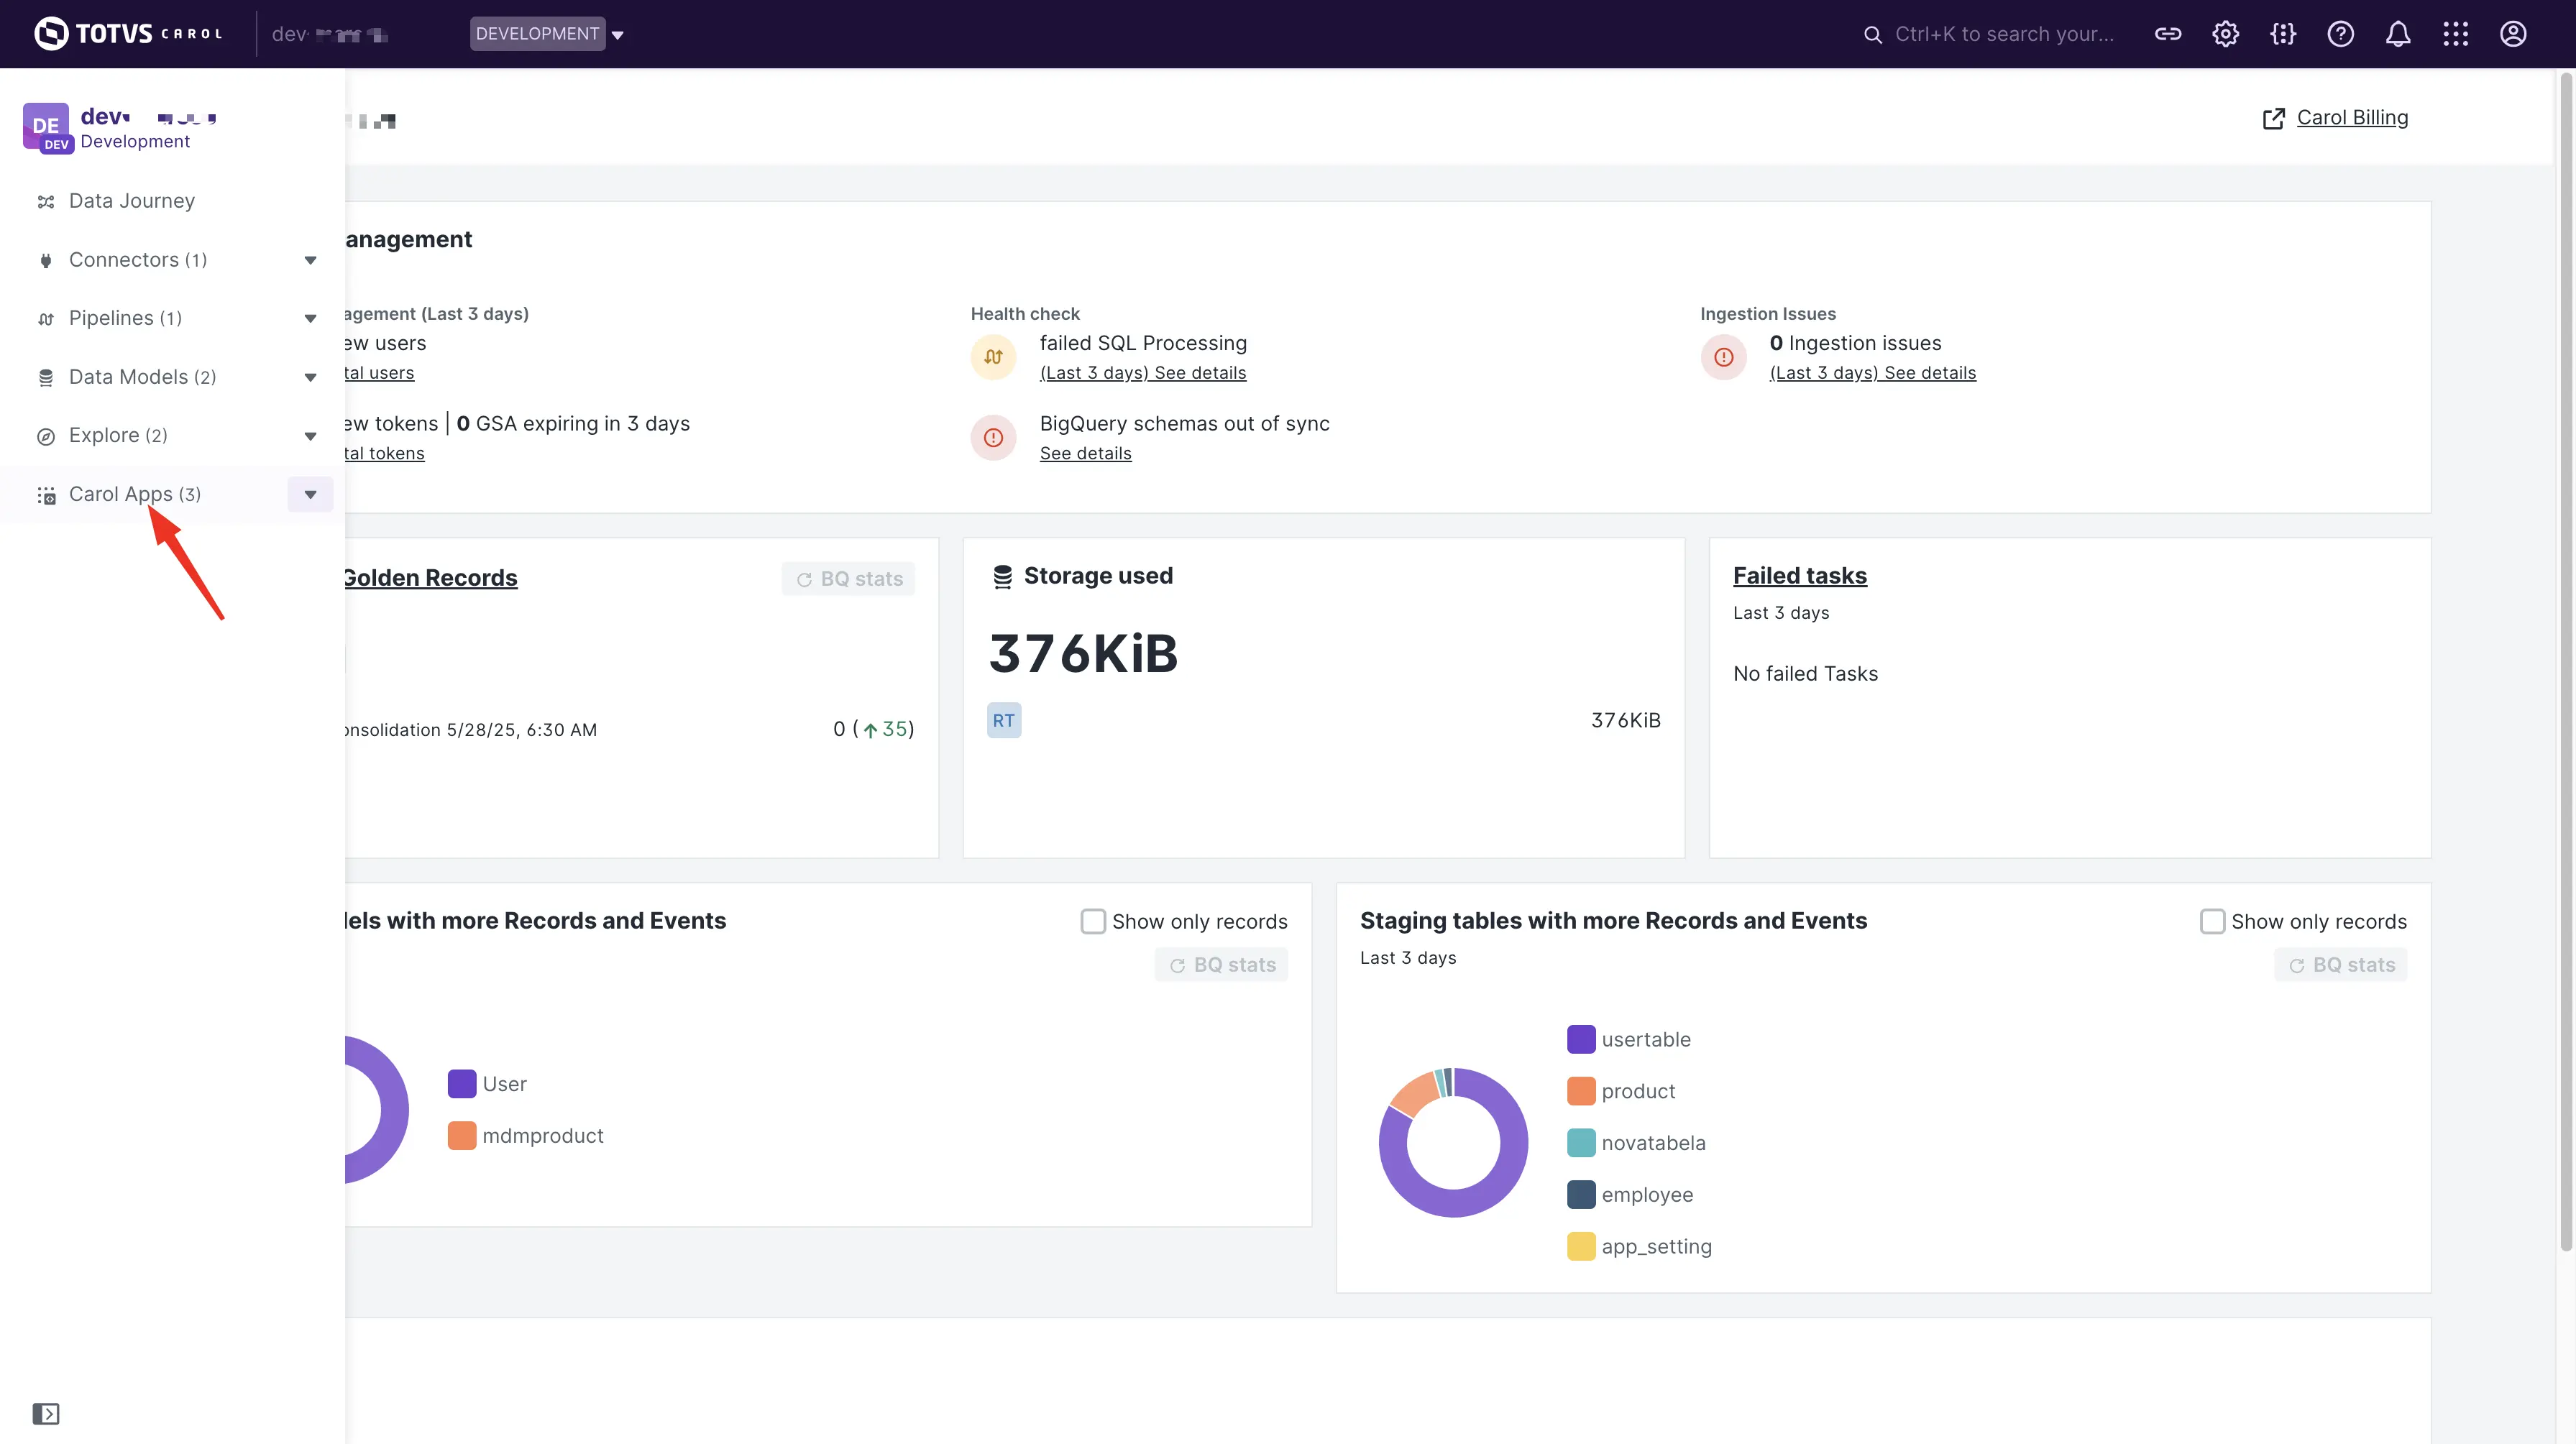Focus the Ctrl+K search field
This screenshot has height=1444, width=2576.
(x=2004, y=34)
